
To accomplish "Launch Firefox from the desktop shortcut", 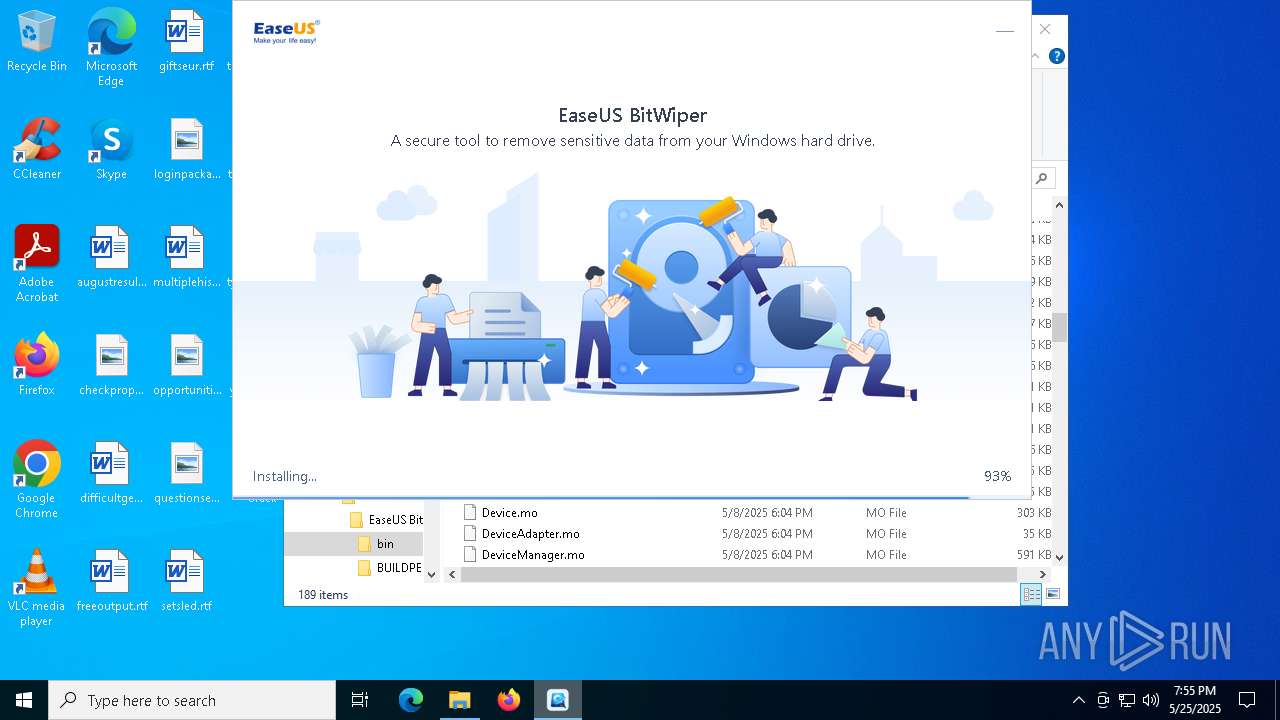I will point(37,365).
